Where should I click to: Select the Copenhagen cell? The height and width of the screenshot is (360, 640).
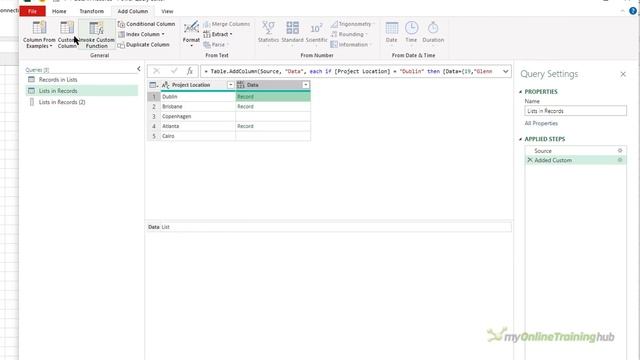pyautogui.click(x=198, y=116)
